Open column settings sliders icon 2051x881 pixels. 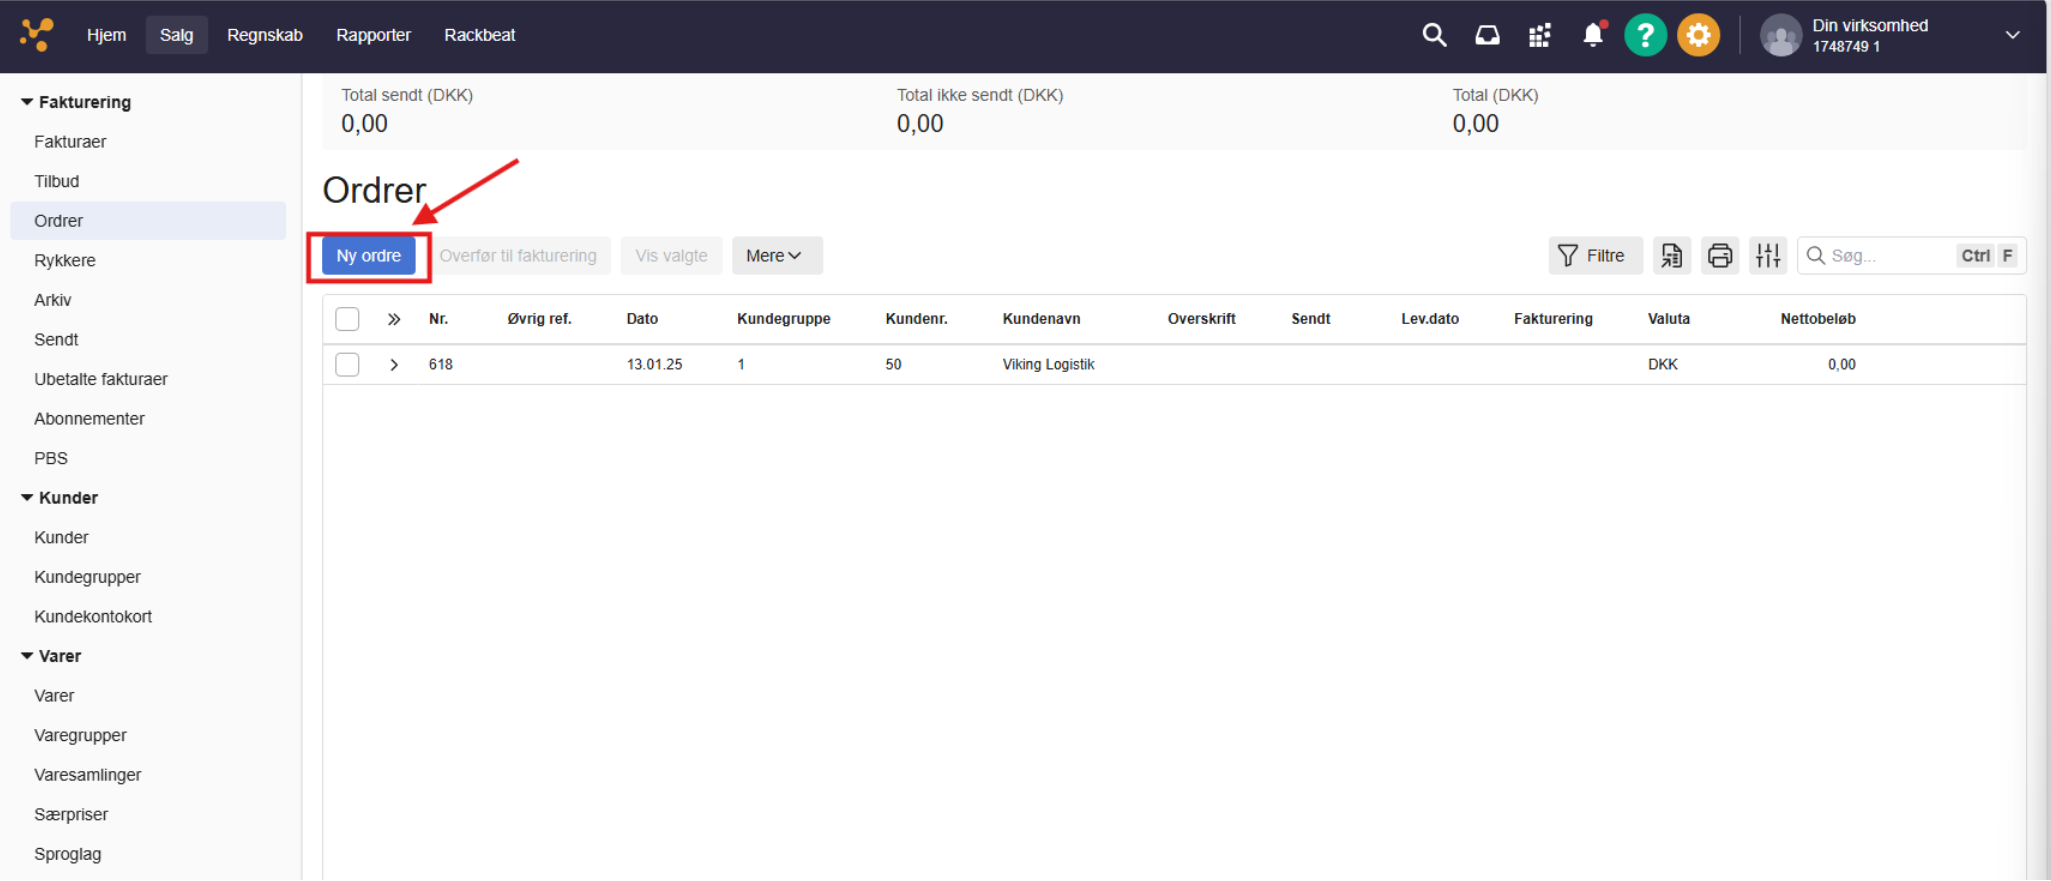click(1768, 256)
